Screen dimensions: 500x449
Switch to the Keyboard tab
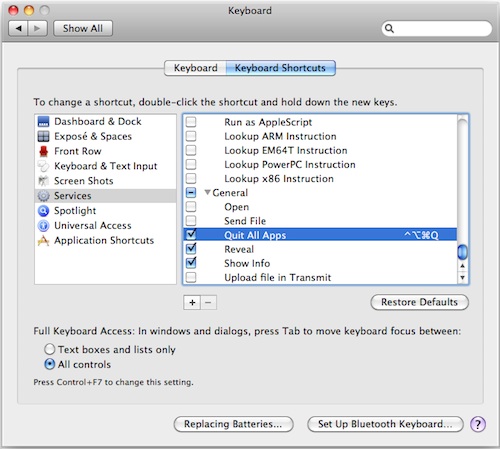click(x=195, y=68)
